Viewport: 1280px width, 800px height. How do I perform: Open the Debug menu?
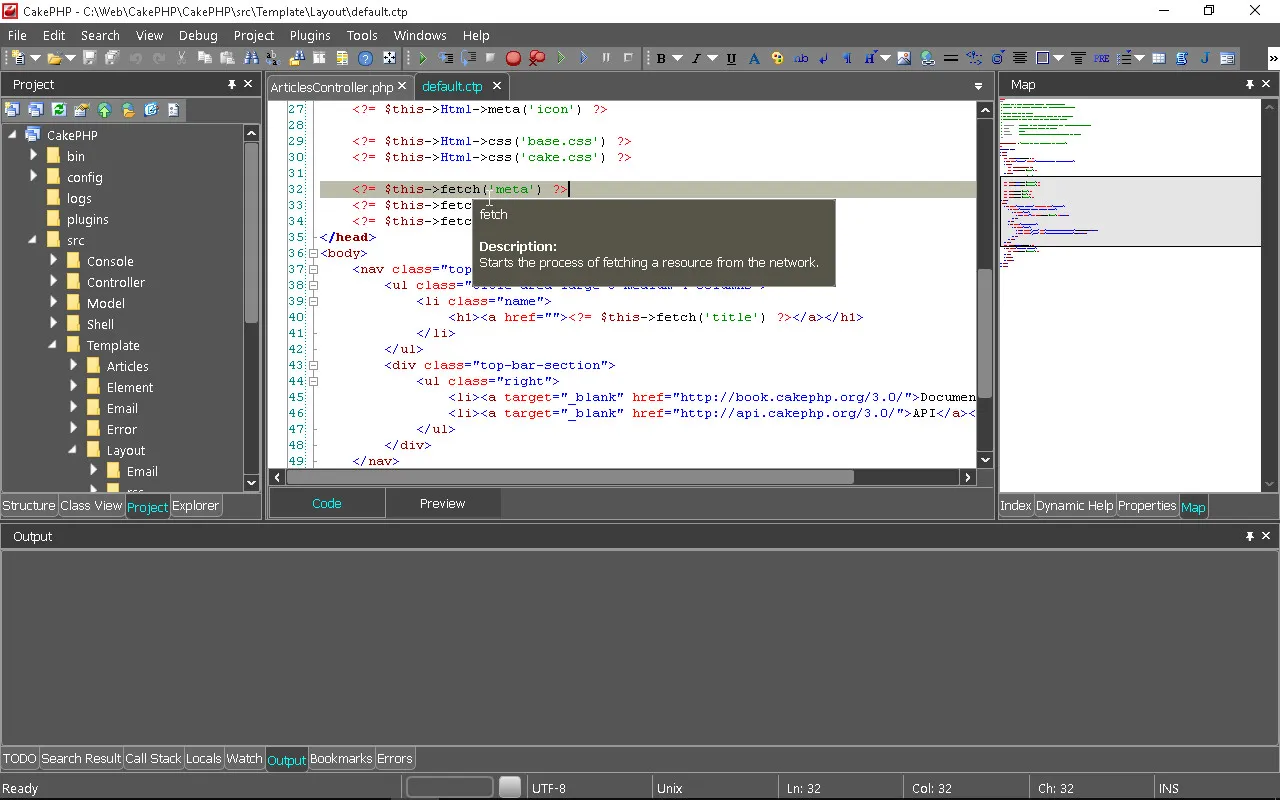coord(198,35)
